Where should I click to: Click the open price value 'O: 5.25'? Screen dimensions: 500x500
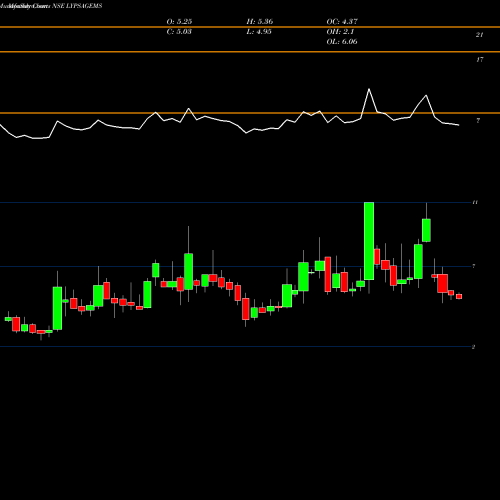tap(179, 22)
